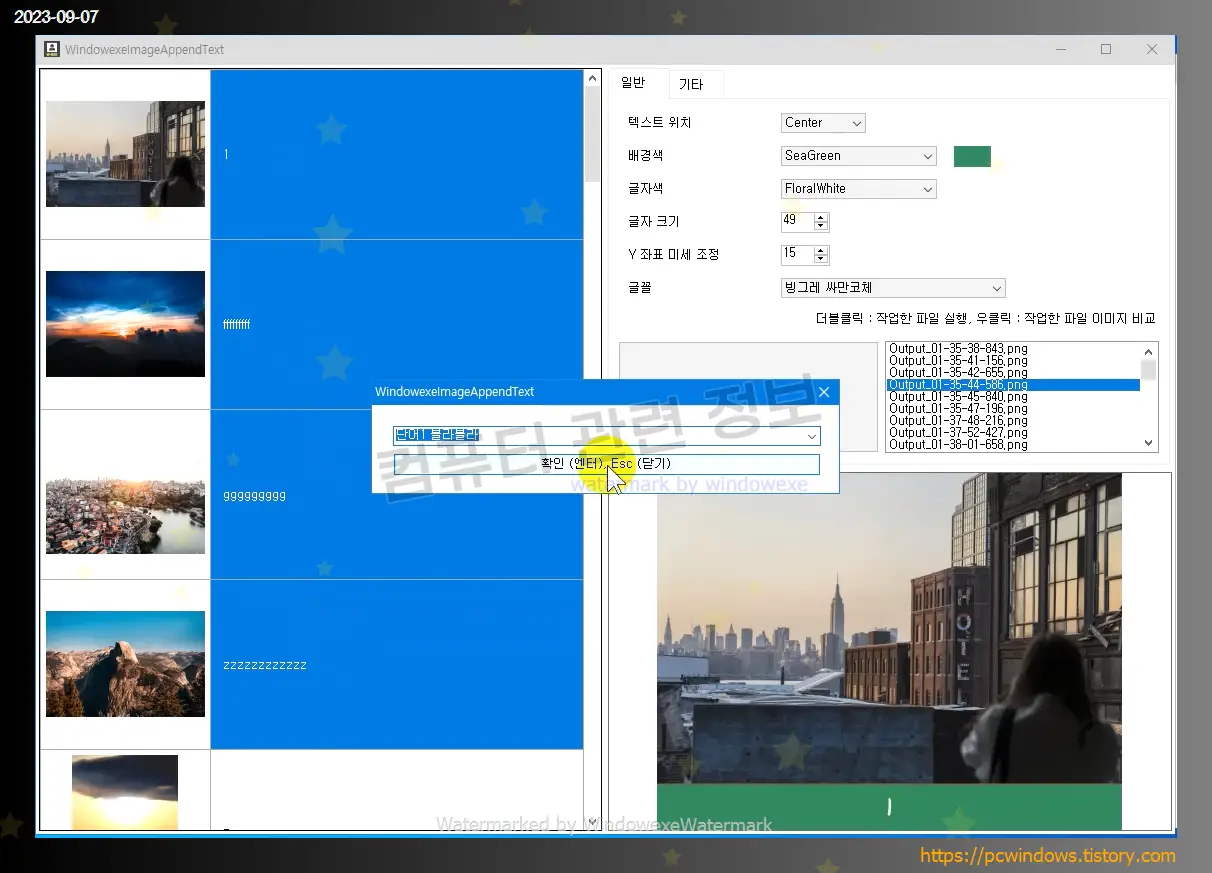Click the SeaGreen color swatch

pyautogui.click(x=972, y=156)
